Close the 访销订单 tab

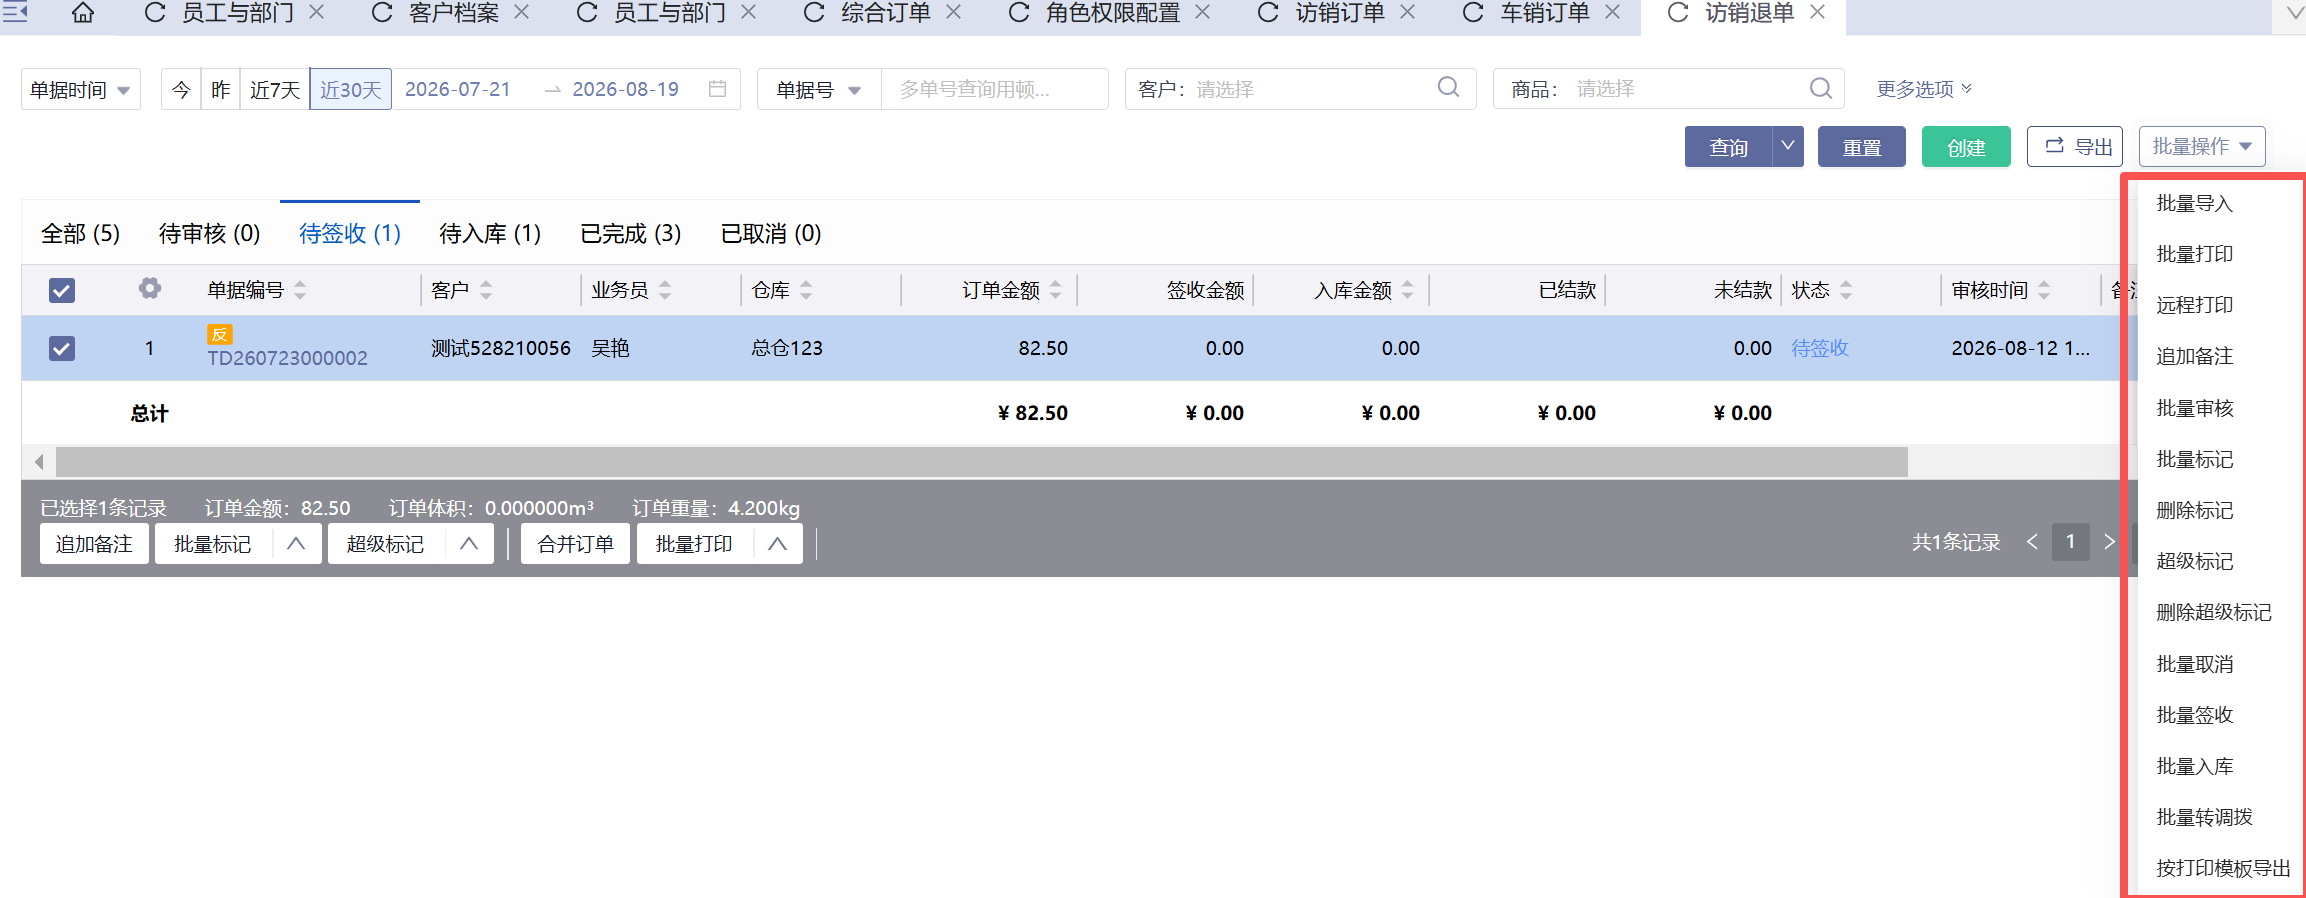1408,12
